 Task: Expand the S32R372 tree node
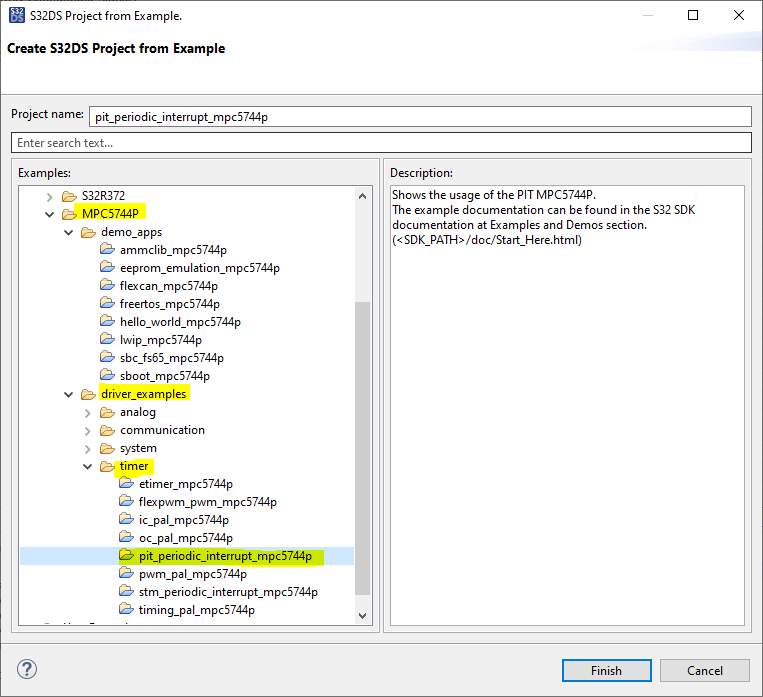click(50, 197)
